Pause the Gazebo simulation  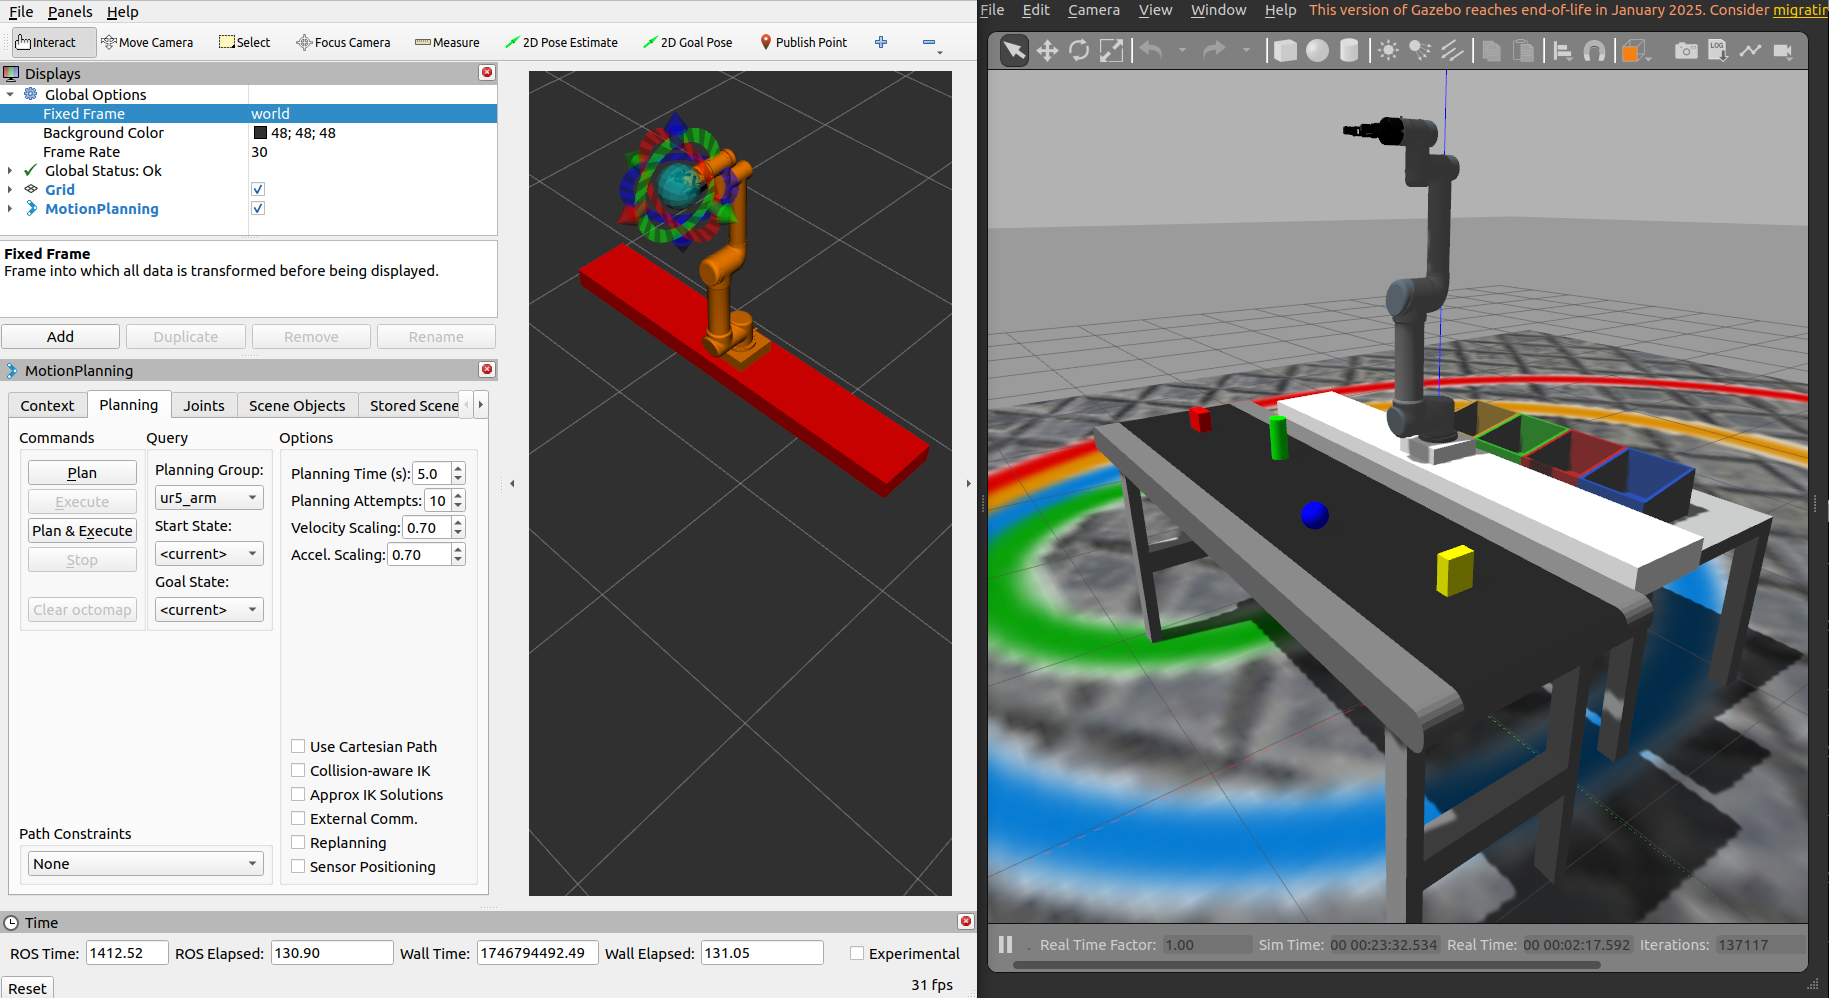point(1005,945)
